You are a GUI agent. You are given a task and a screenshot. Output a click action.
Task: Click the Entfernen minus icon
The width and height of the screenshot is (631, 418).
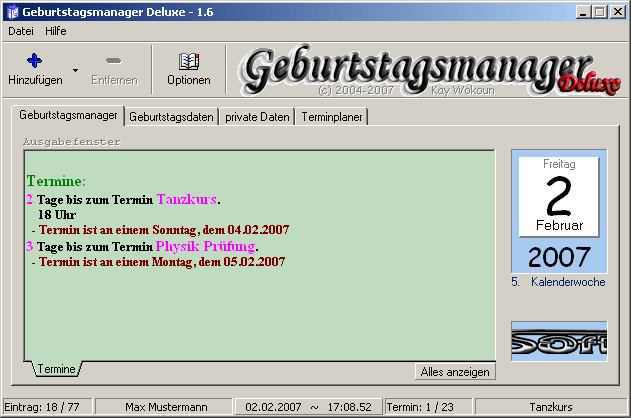click(x=113, y=61)
